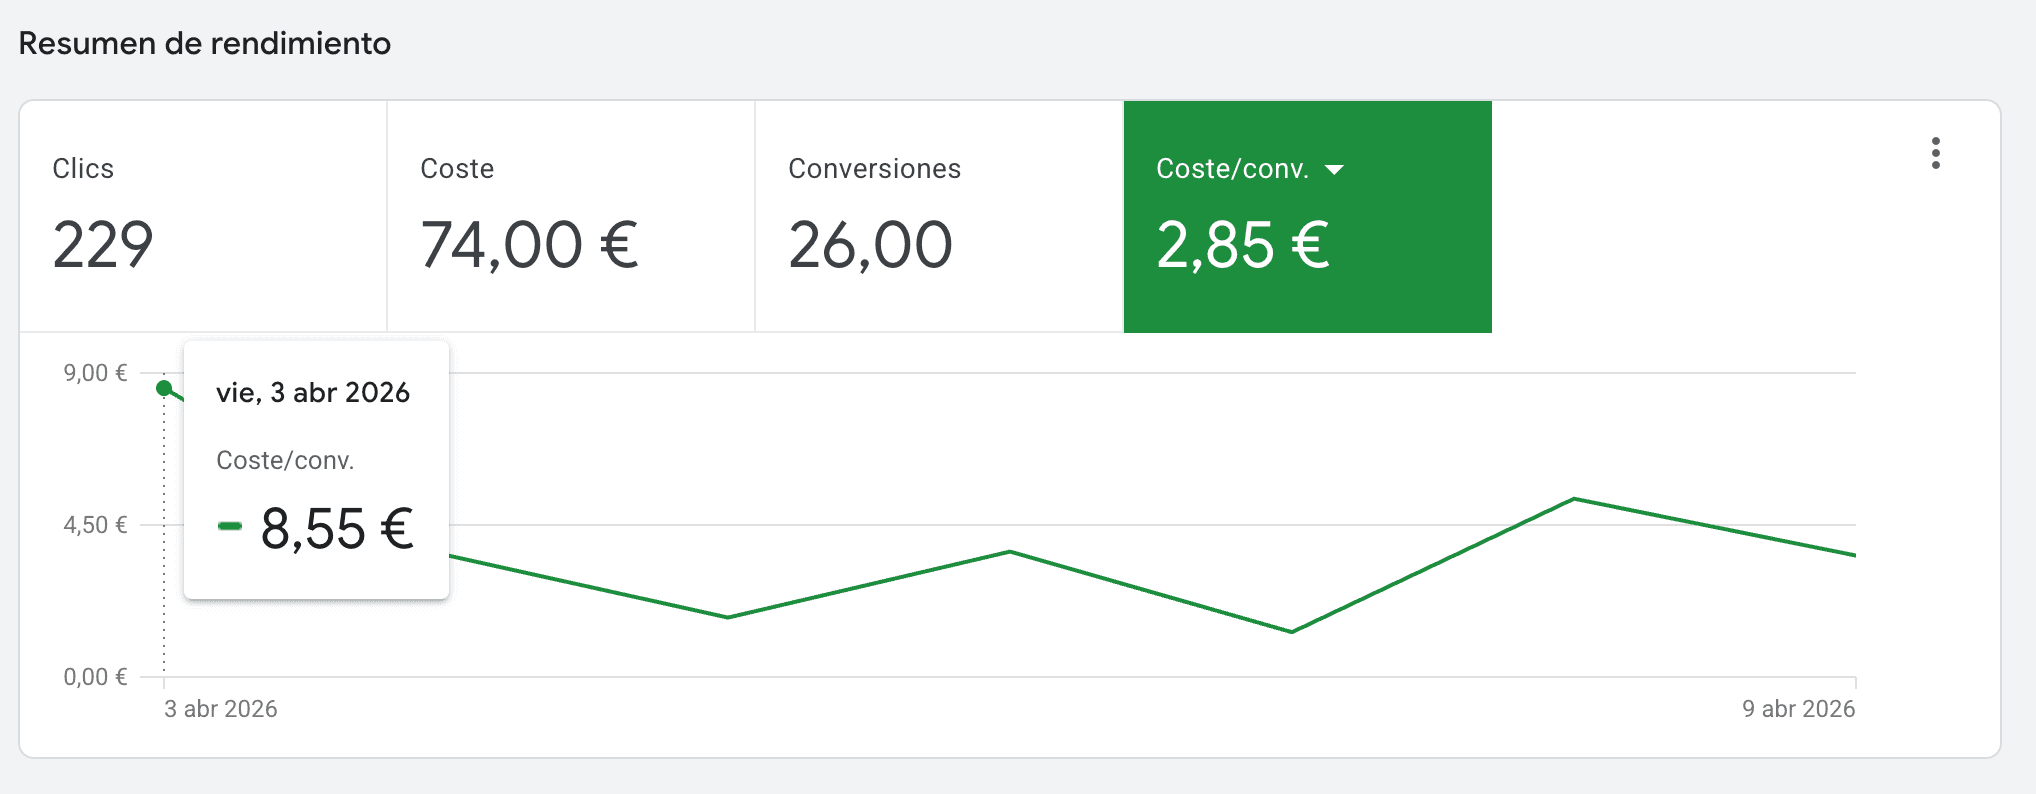Screen dimensions: 2036x794
Task: Select the Clics metric label
Action: point(83,169)
